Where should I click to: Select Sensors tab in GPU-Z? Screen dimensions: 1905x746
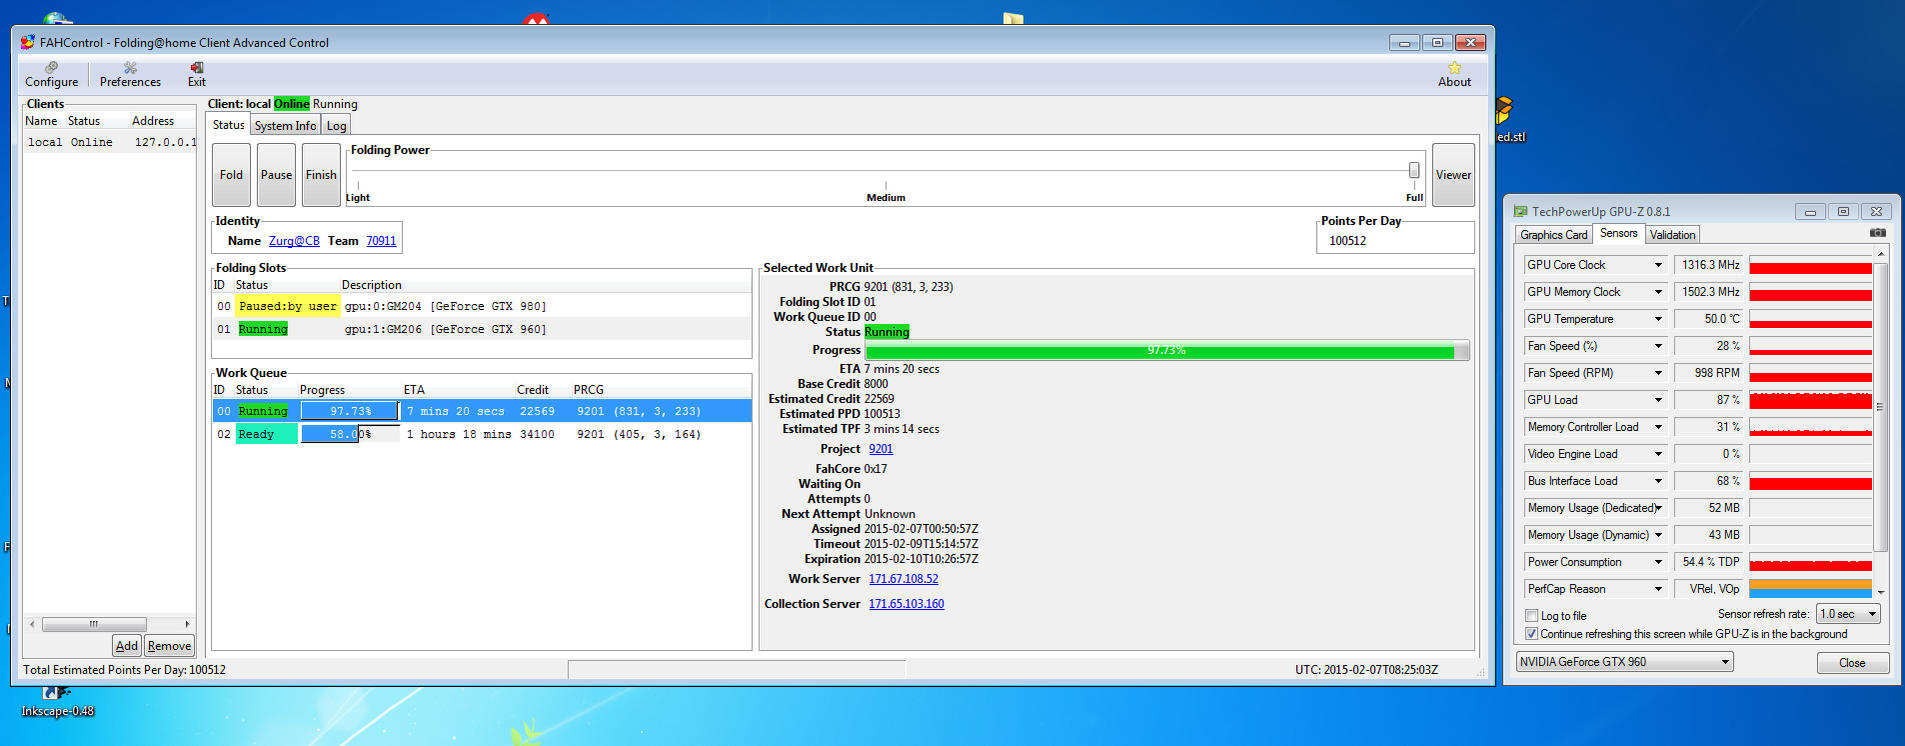(x=1618, y=233)
